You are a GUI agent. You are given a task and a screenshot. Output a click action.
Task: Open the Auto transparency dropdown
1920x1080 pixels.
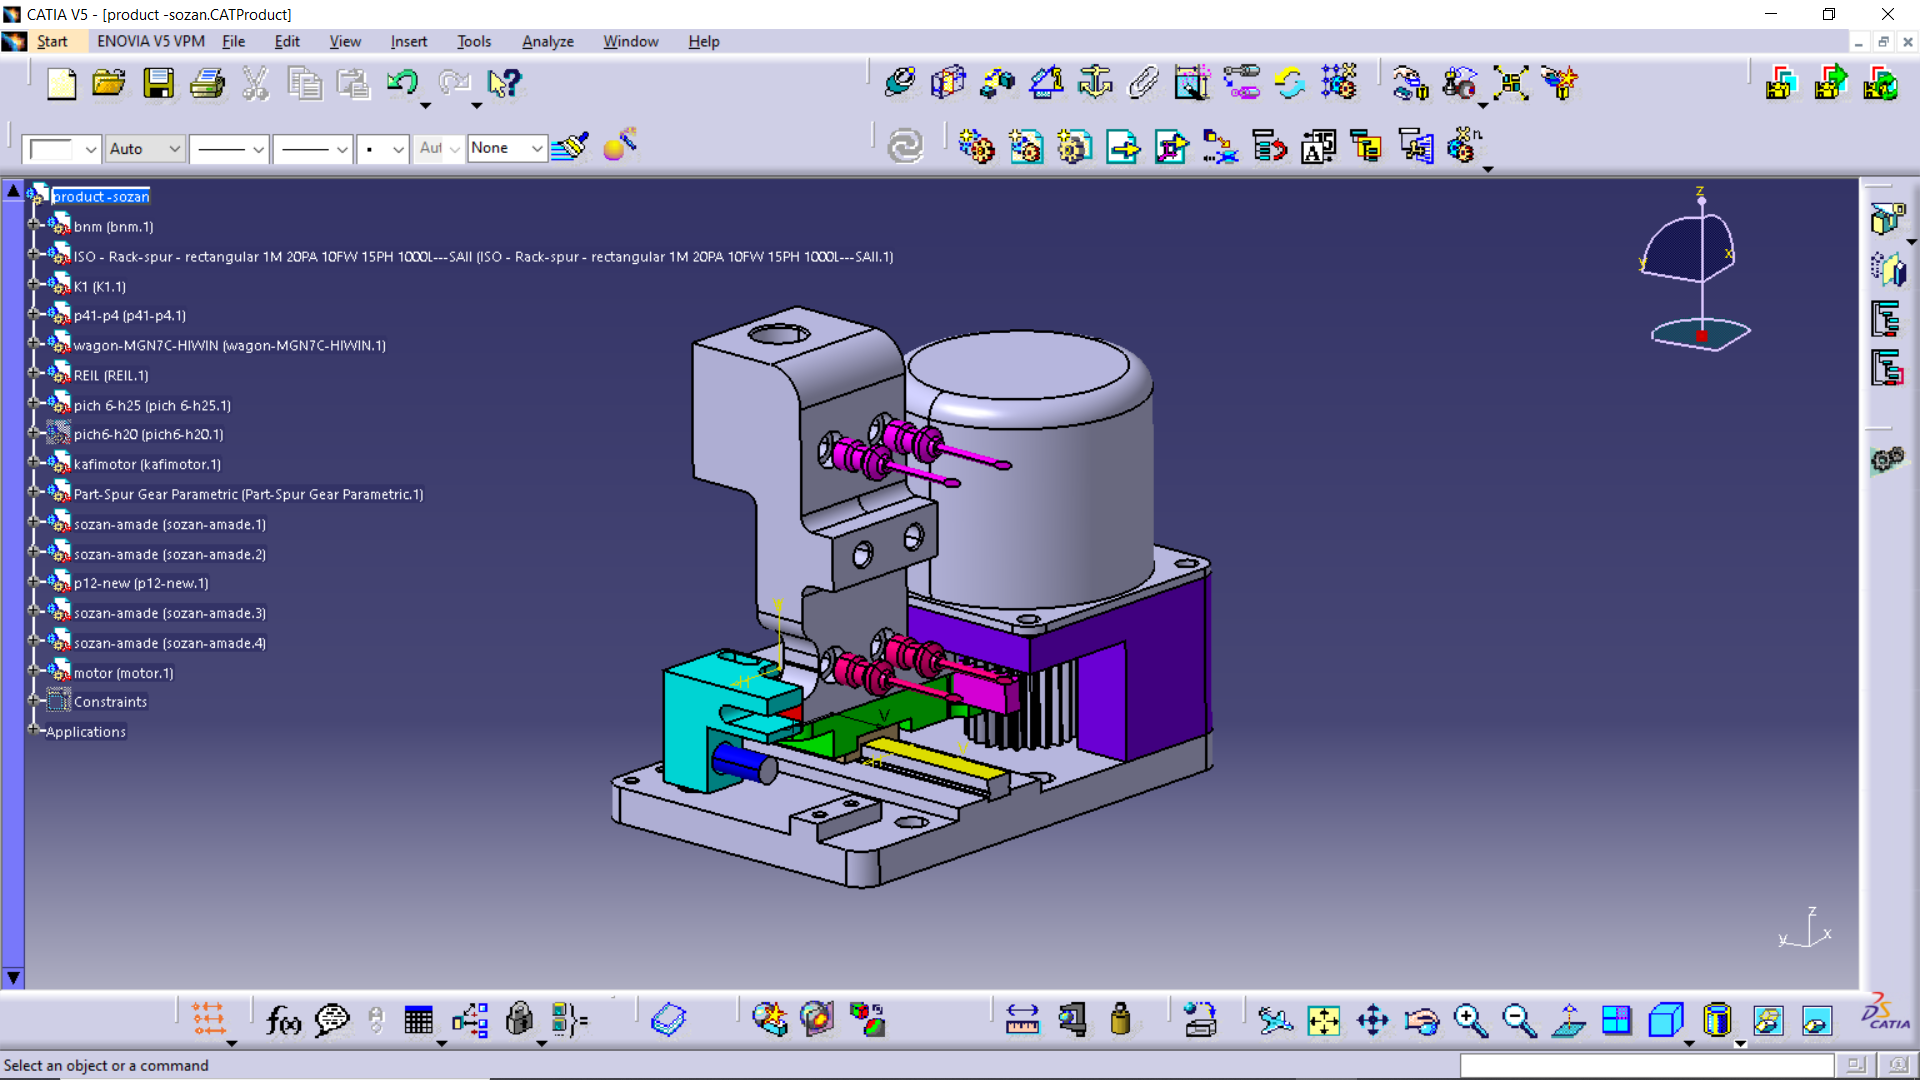click(174, 149)
